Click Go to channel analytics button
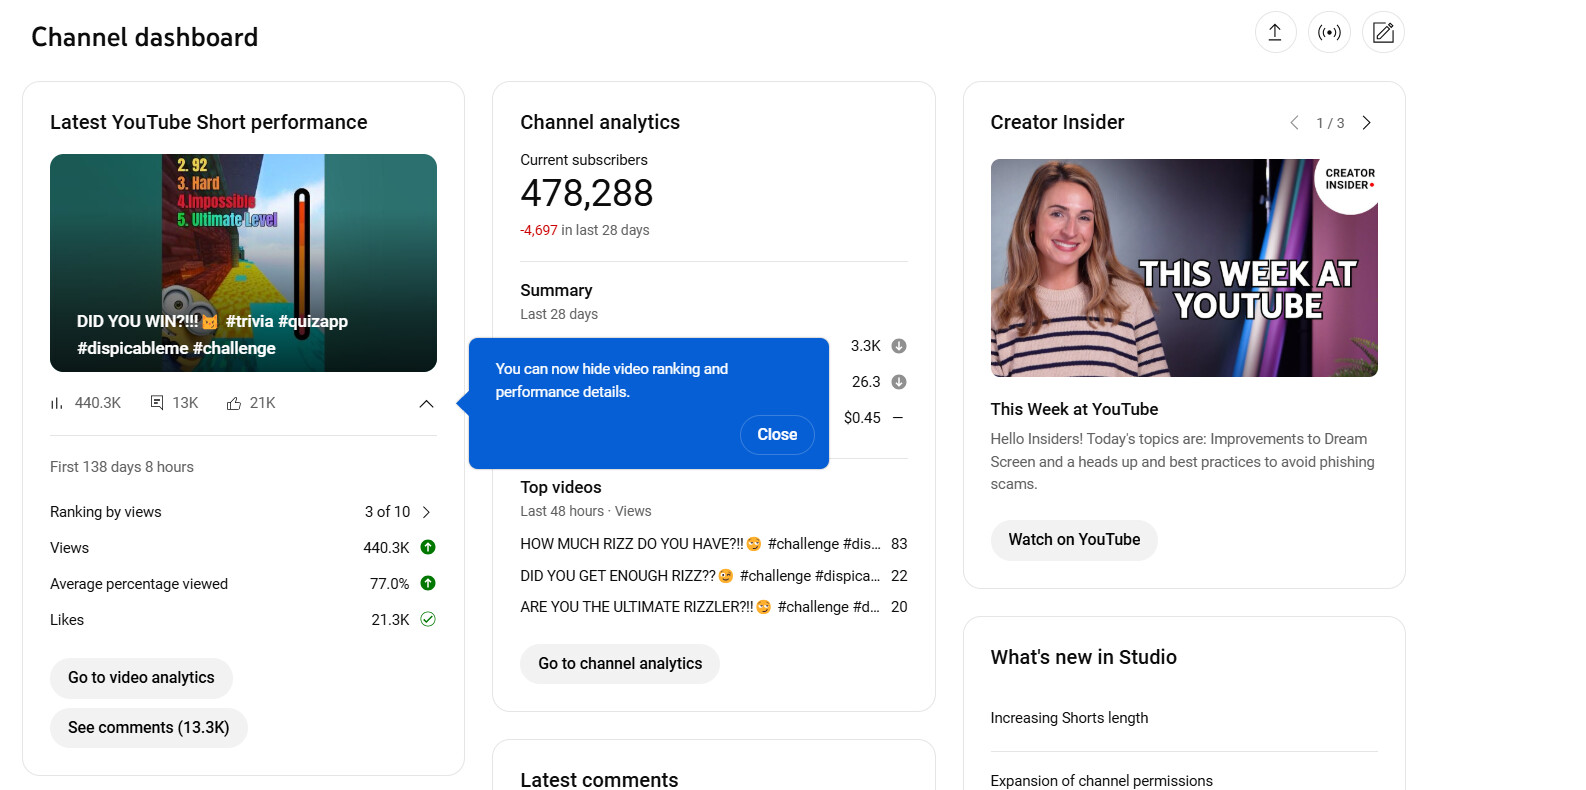1586x790 pixels. coord(620,664)
